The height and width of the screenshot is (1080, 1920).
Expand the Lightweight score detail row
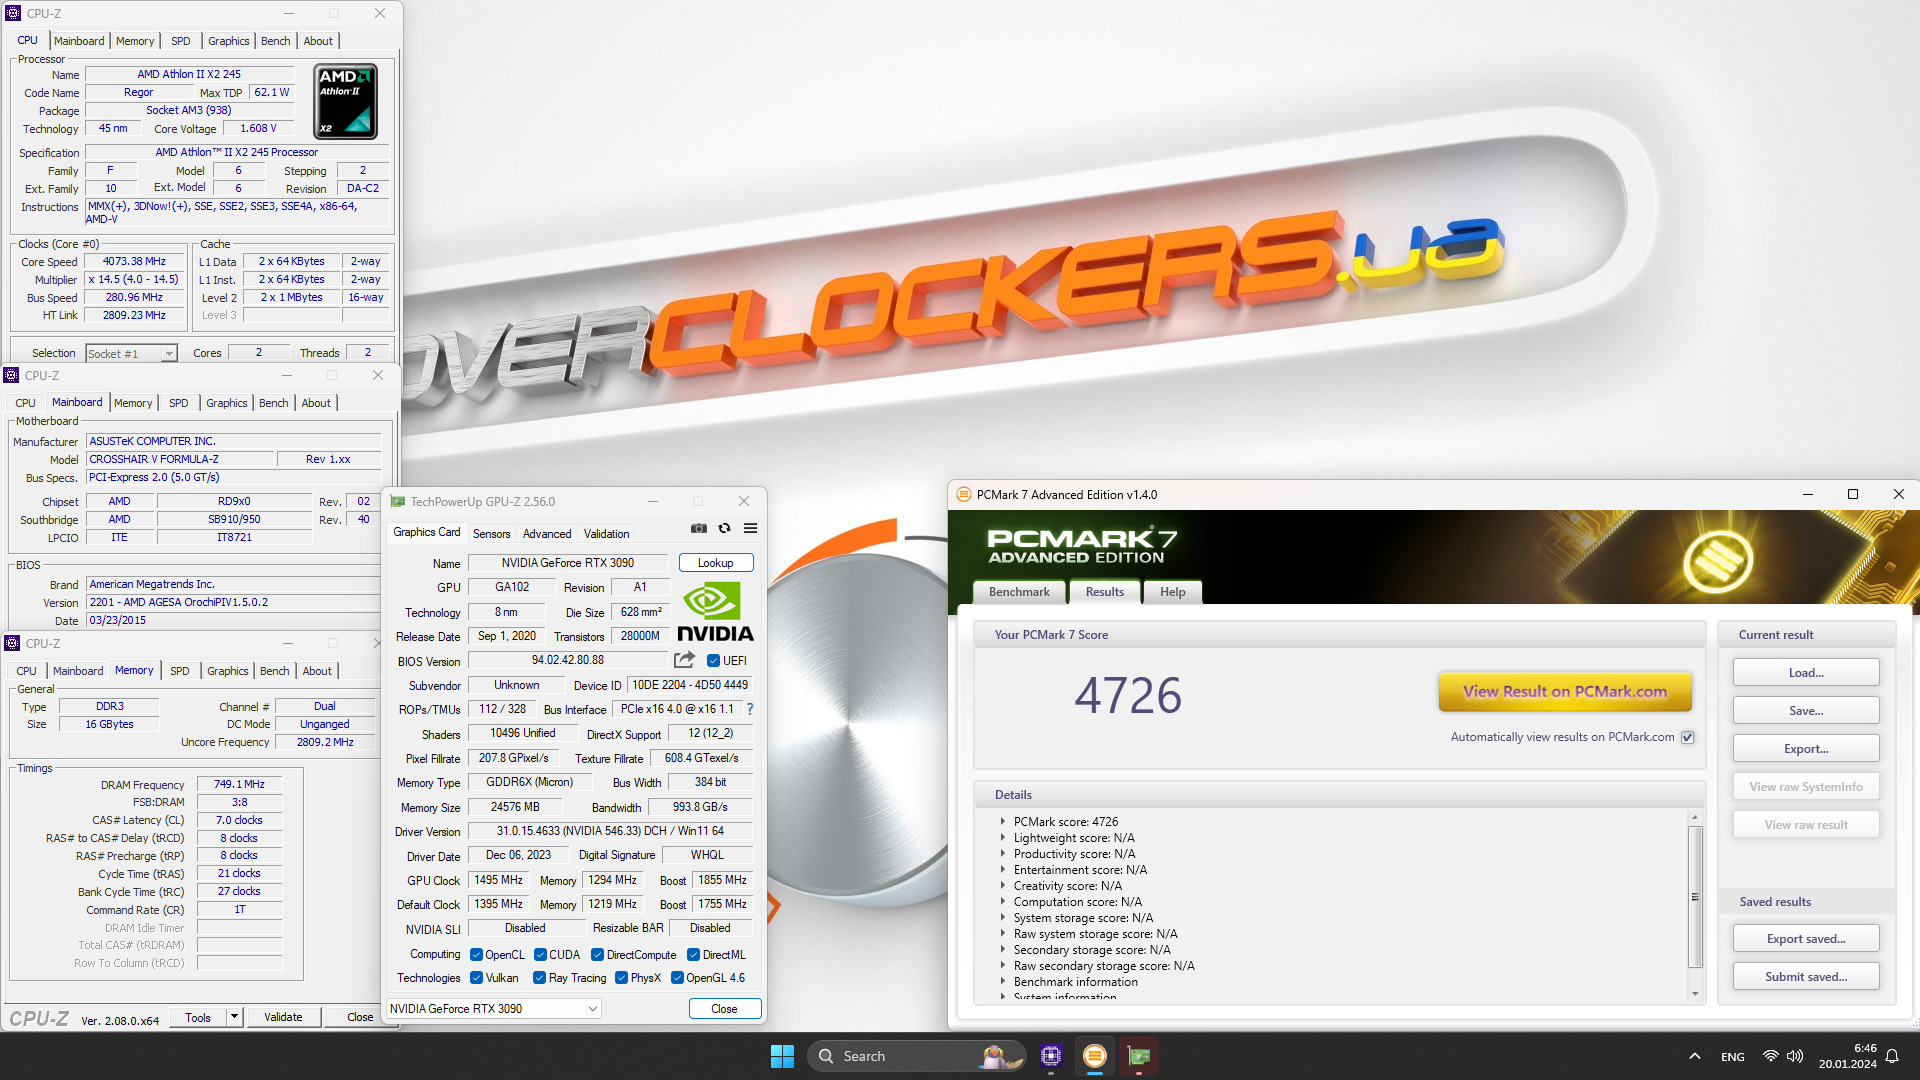click(1003, 837)
